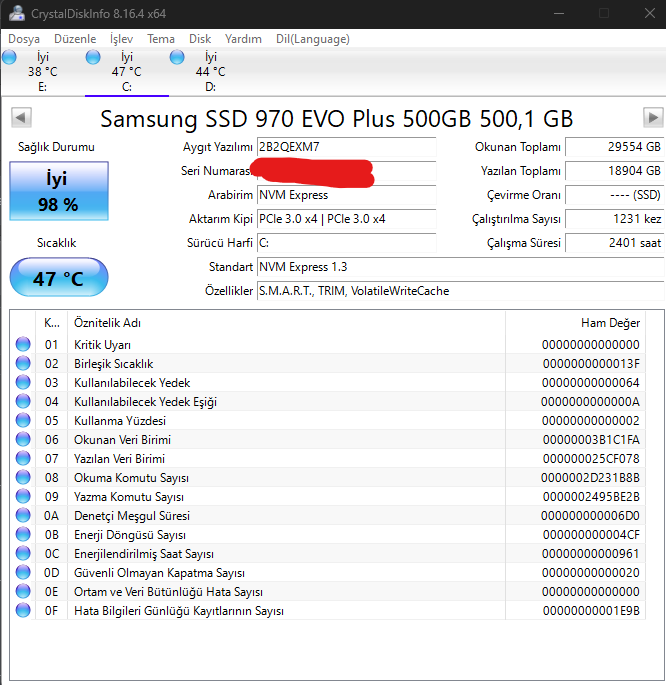Click the K... ID column header
Image resolution: width=666 pixels, height=685 pixels.
[x=52, y=323]
